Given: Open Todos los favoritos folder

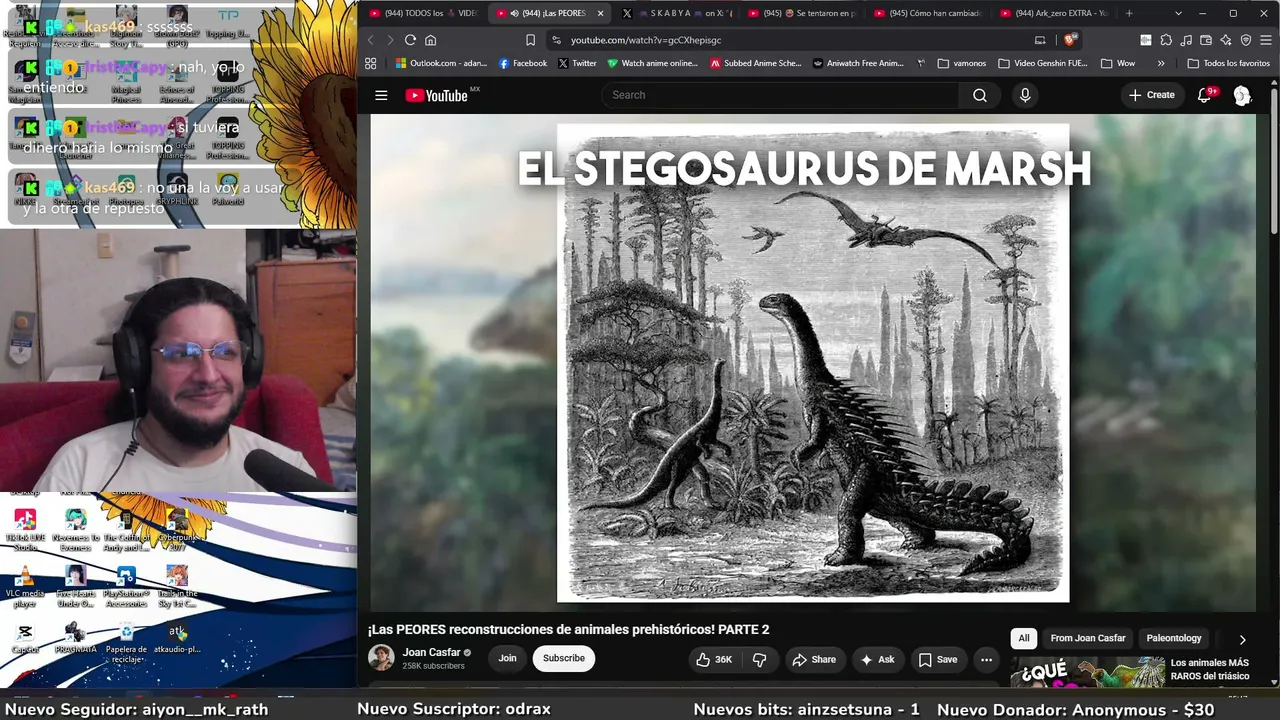Looking at the screenshot, I should point(1228,63).
